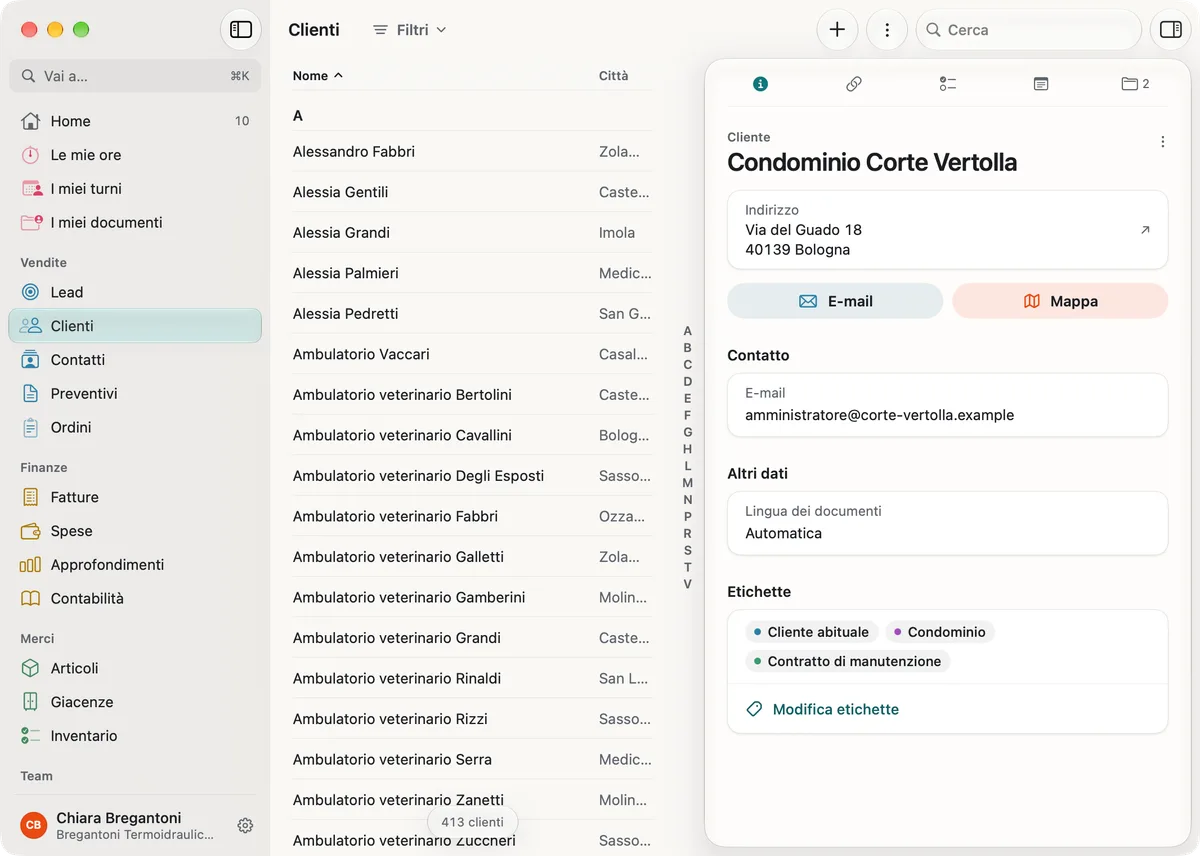Jump to letter C in alphabet index
This screenshot has width=1200, height=856.
(x=687, y=365)
